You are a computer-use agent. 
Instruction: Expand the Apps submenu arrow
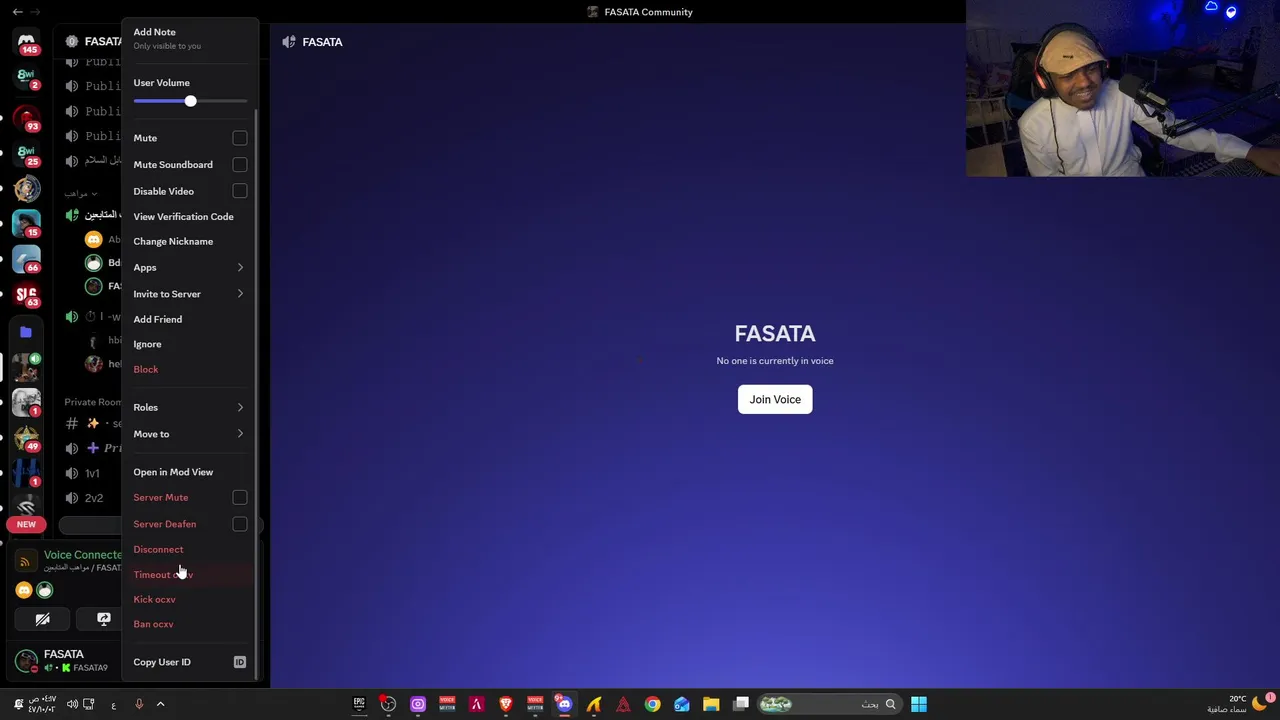[x=240, y=267]
